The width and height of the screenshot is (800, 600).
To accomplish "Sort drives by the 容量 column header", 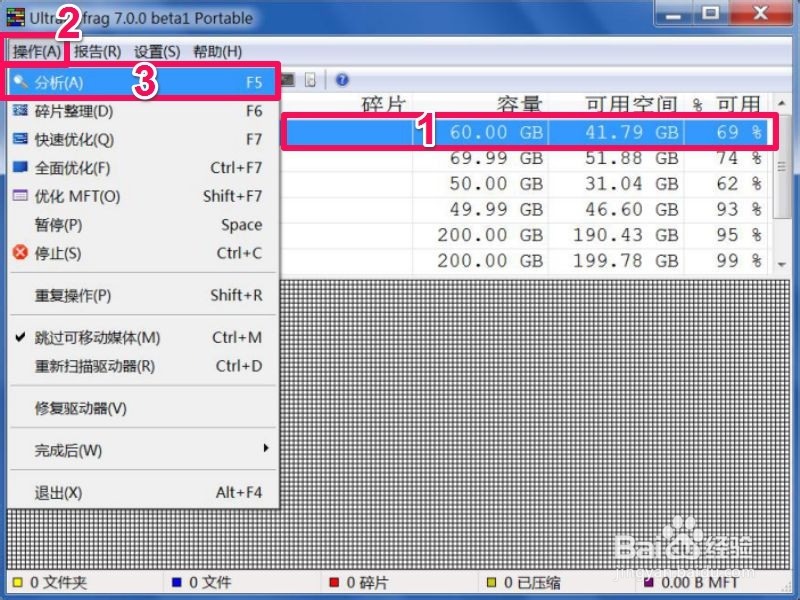I will click(x=520, y=103).
